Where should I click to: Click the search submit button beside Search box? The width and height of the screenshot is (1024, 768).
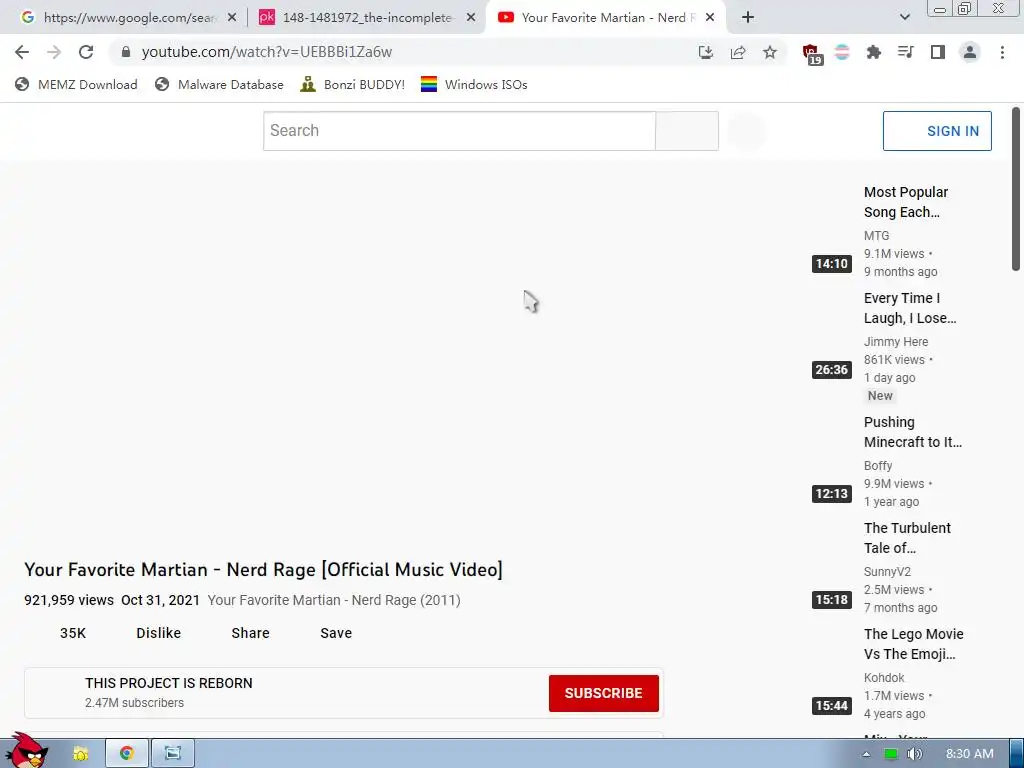click(x=687, y=131)
